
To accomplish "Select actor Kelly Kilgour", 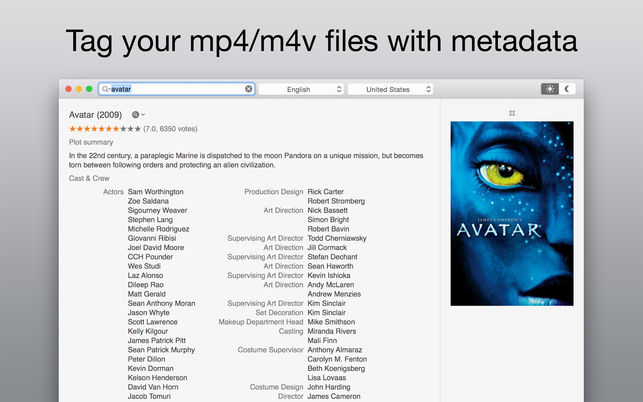I will click(x=148, y=331).
